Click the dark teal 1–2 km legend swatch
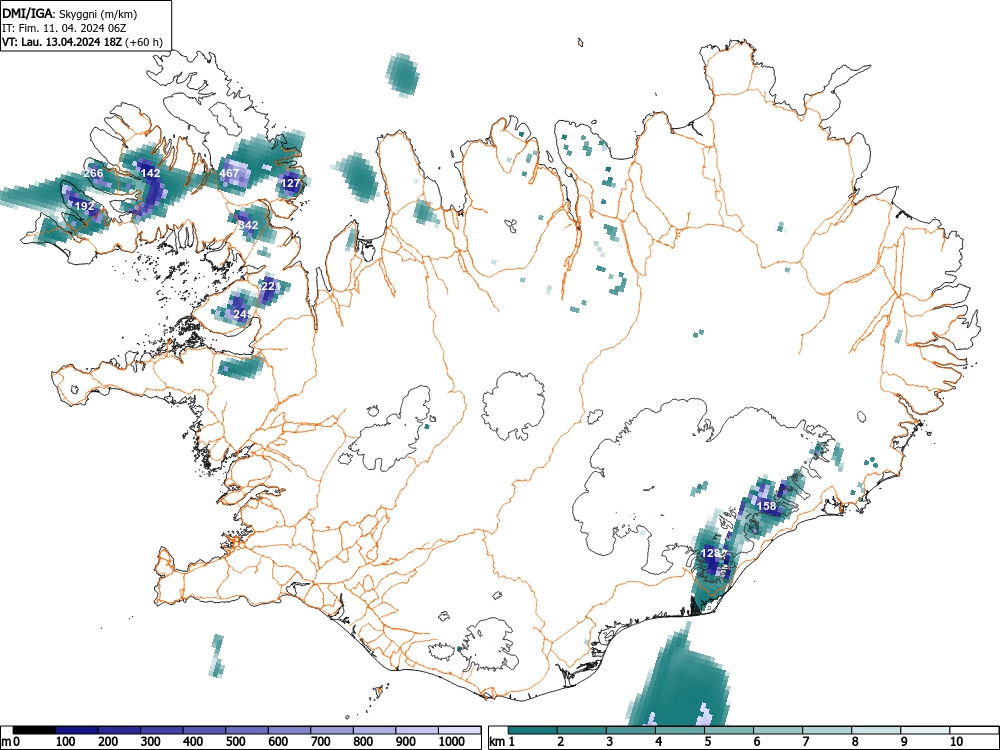 533,730
